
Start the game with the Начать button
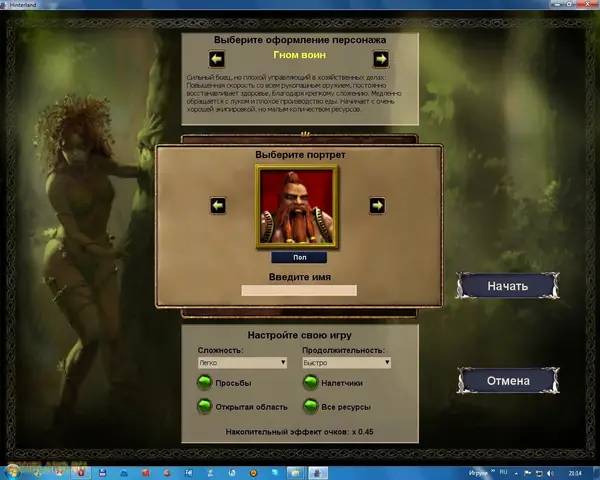(x=508, y=286)
